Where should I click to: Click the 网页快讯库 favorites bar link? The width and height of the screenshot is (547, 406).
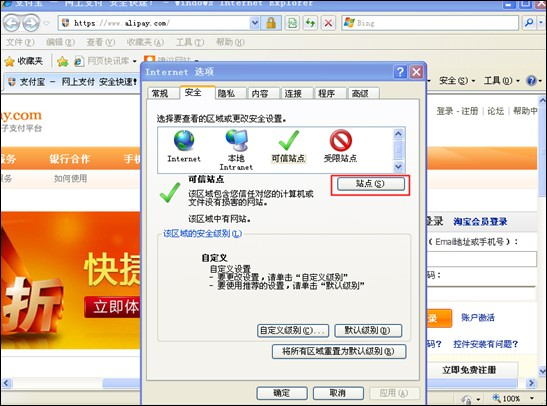coord(102,61)
